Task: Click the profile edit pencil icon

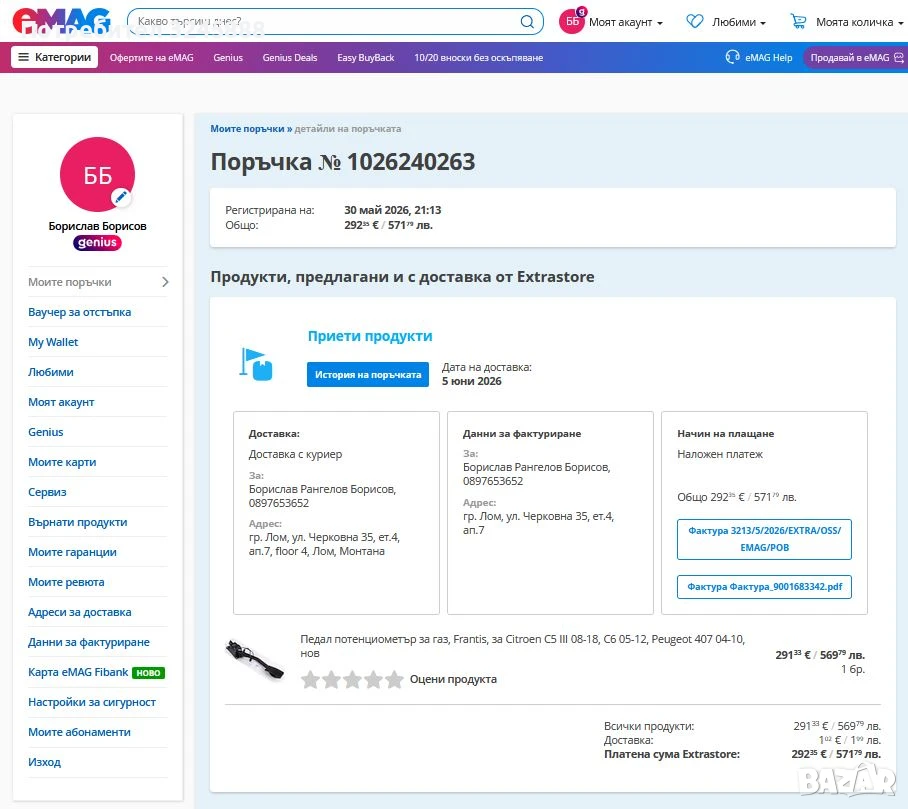Action: [x=120, y=197]
